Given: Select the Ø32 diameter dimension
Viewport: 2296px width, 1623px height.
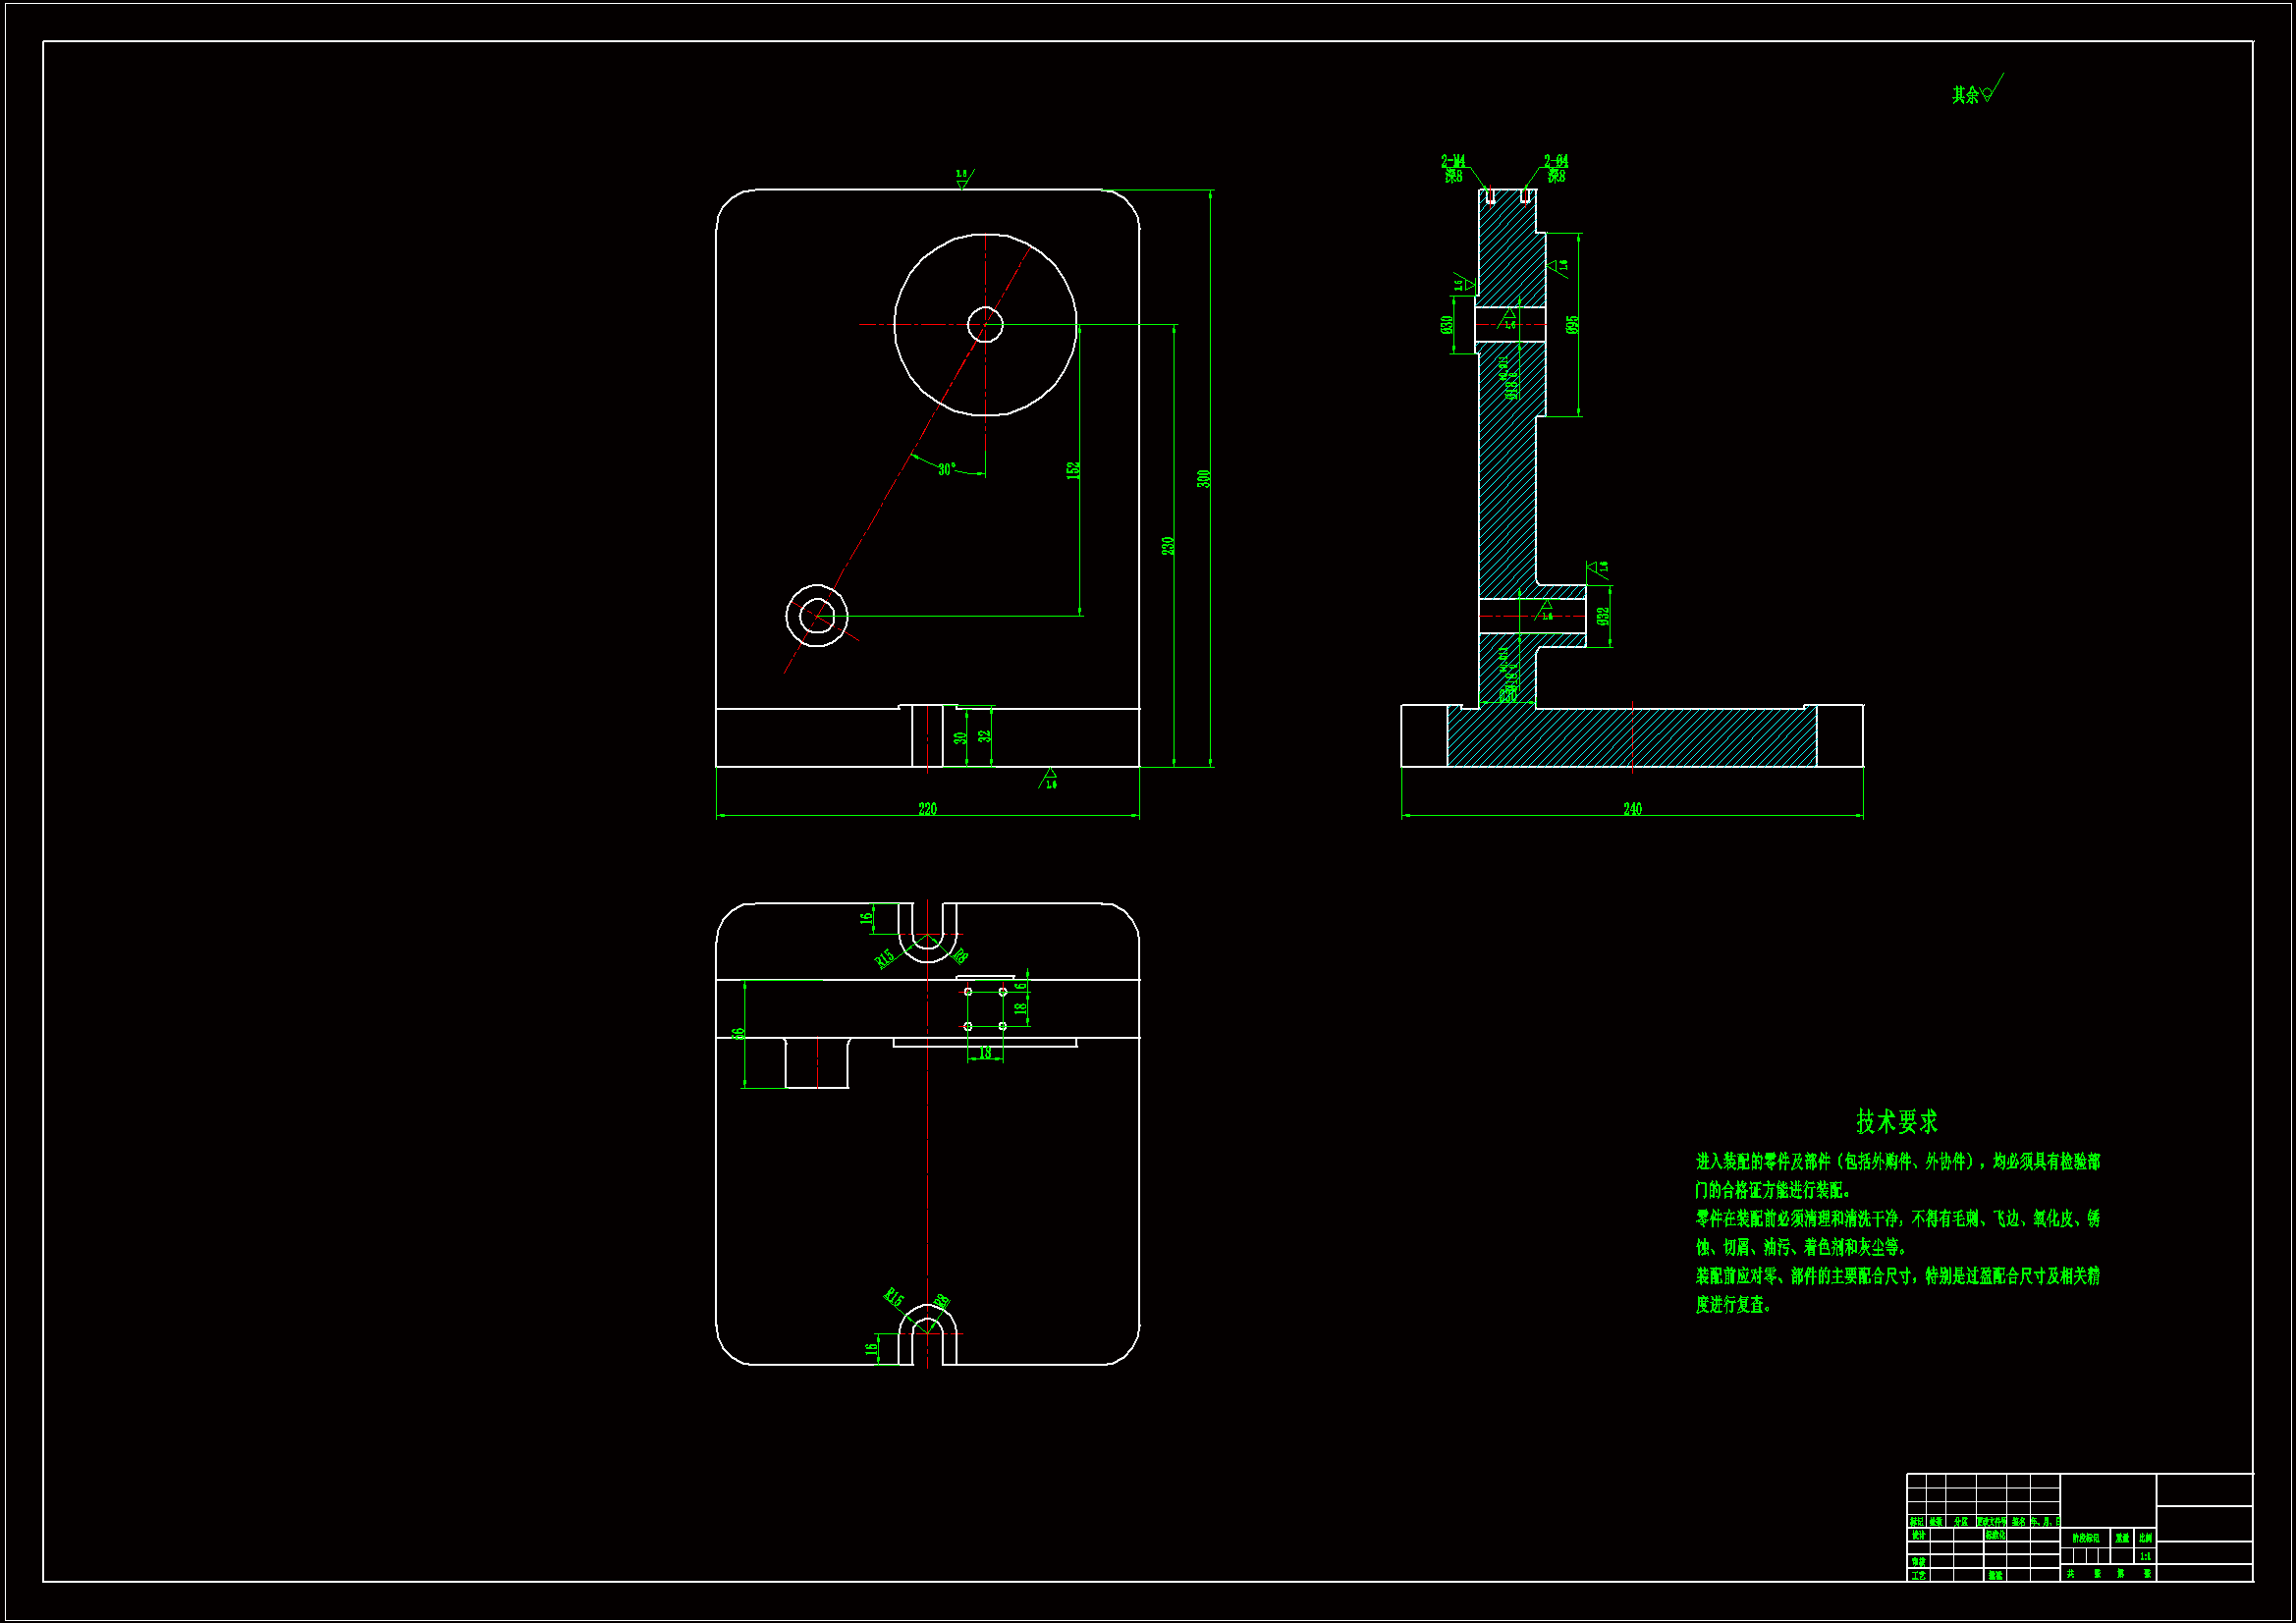Looking at the screenshot, I should coord(1603,616).
